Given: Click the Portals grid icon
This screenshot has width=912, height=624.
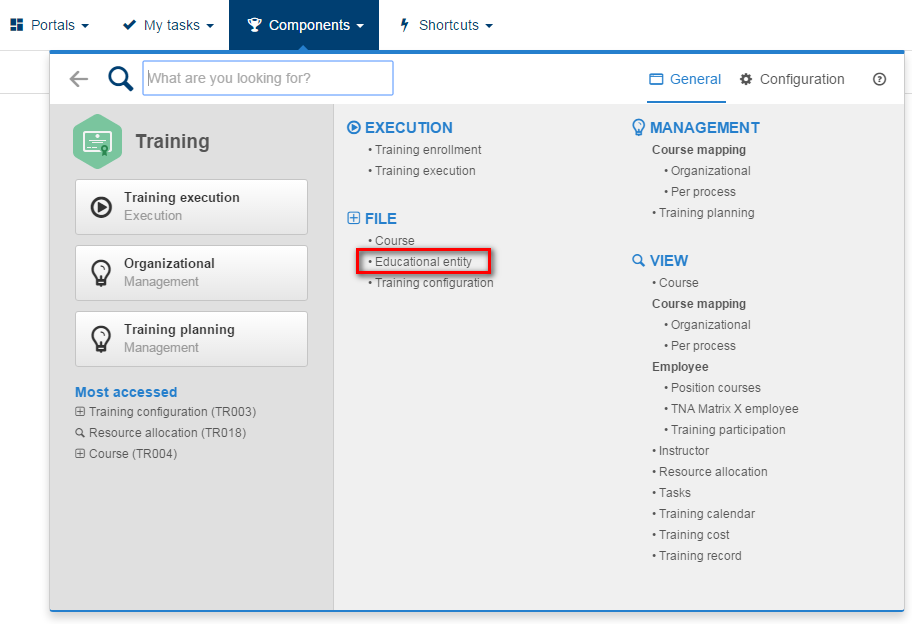Looking at the screenshot, I should 17,25.
